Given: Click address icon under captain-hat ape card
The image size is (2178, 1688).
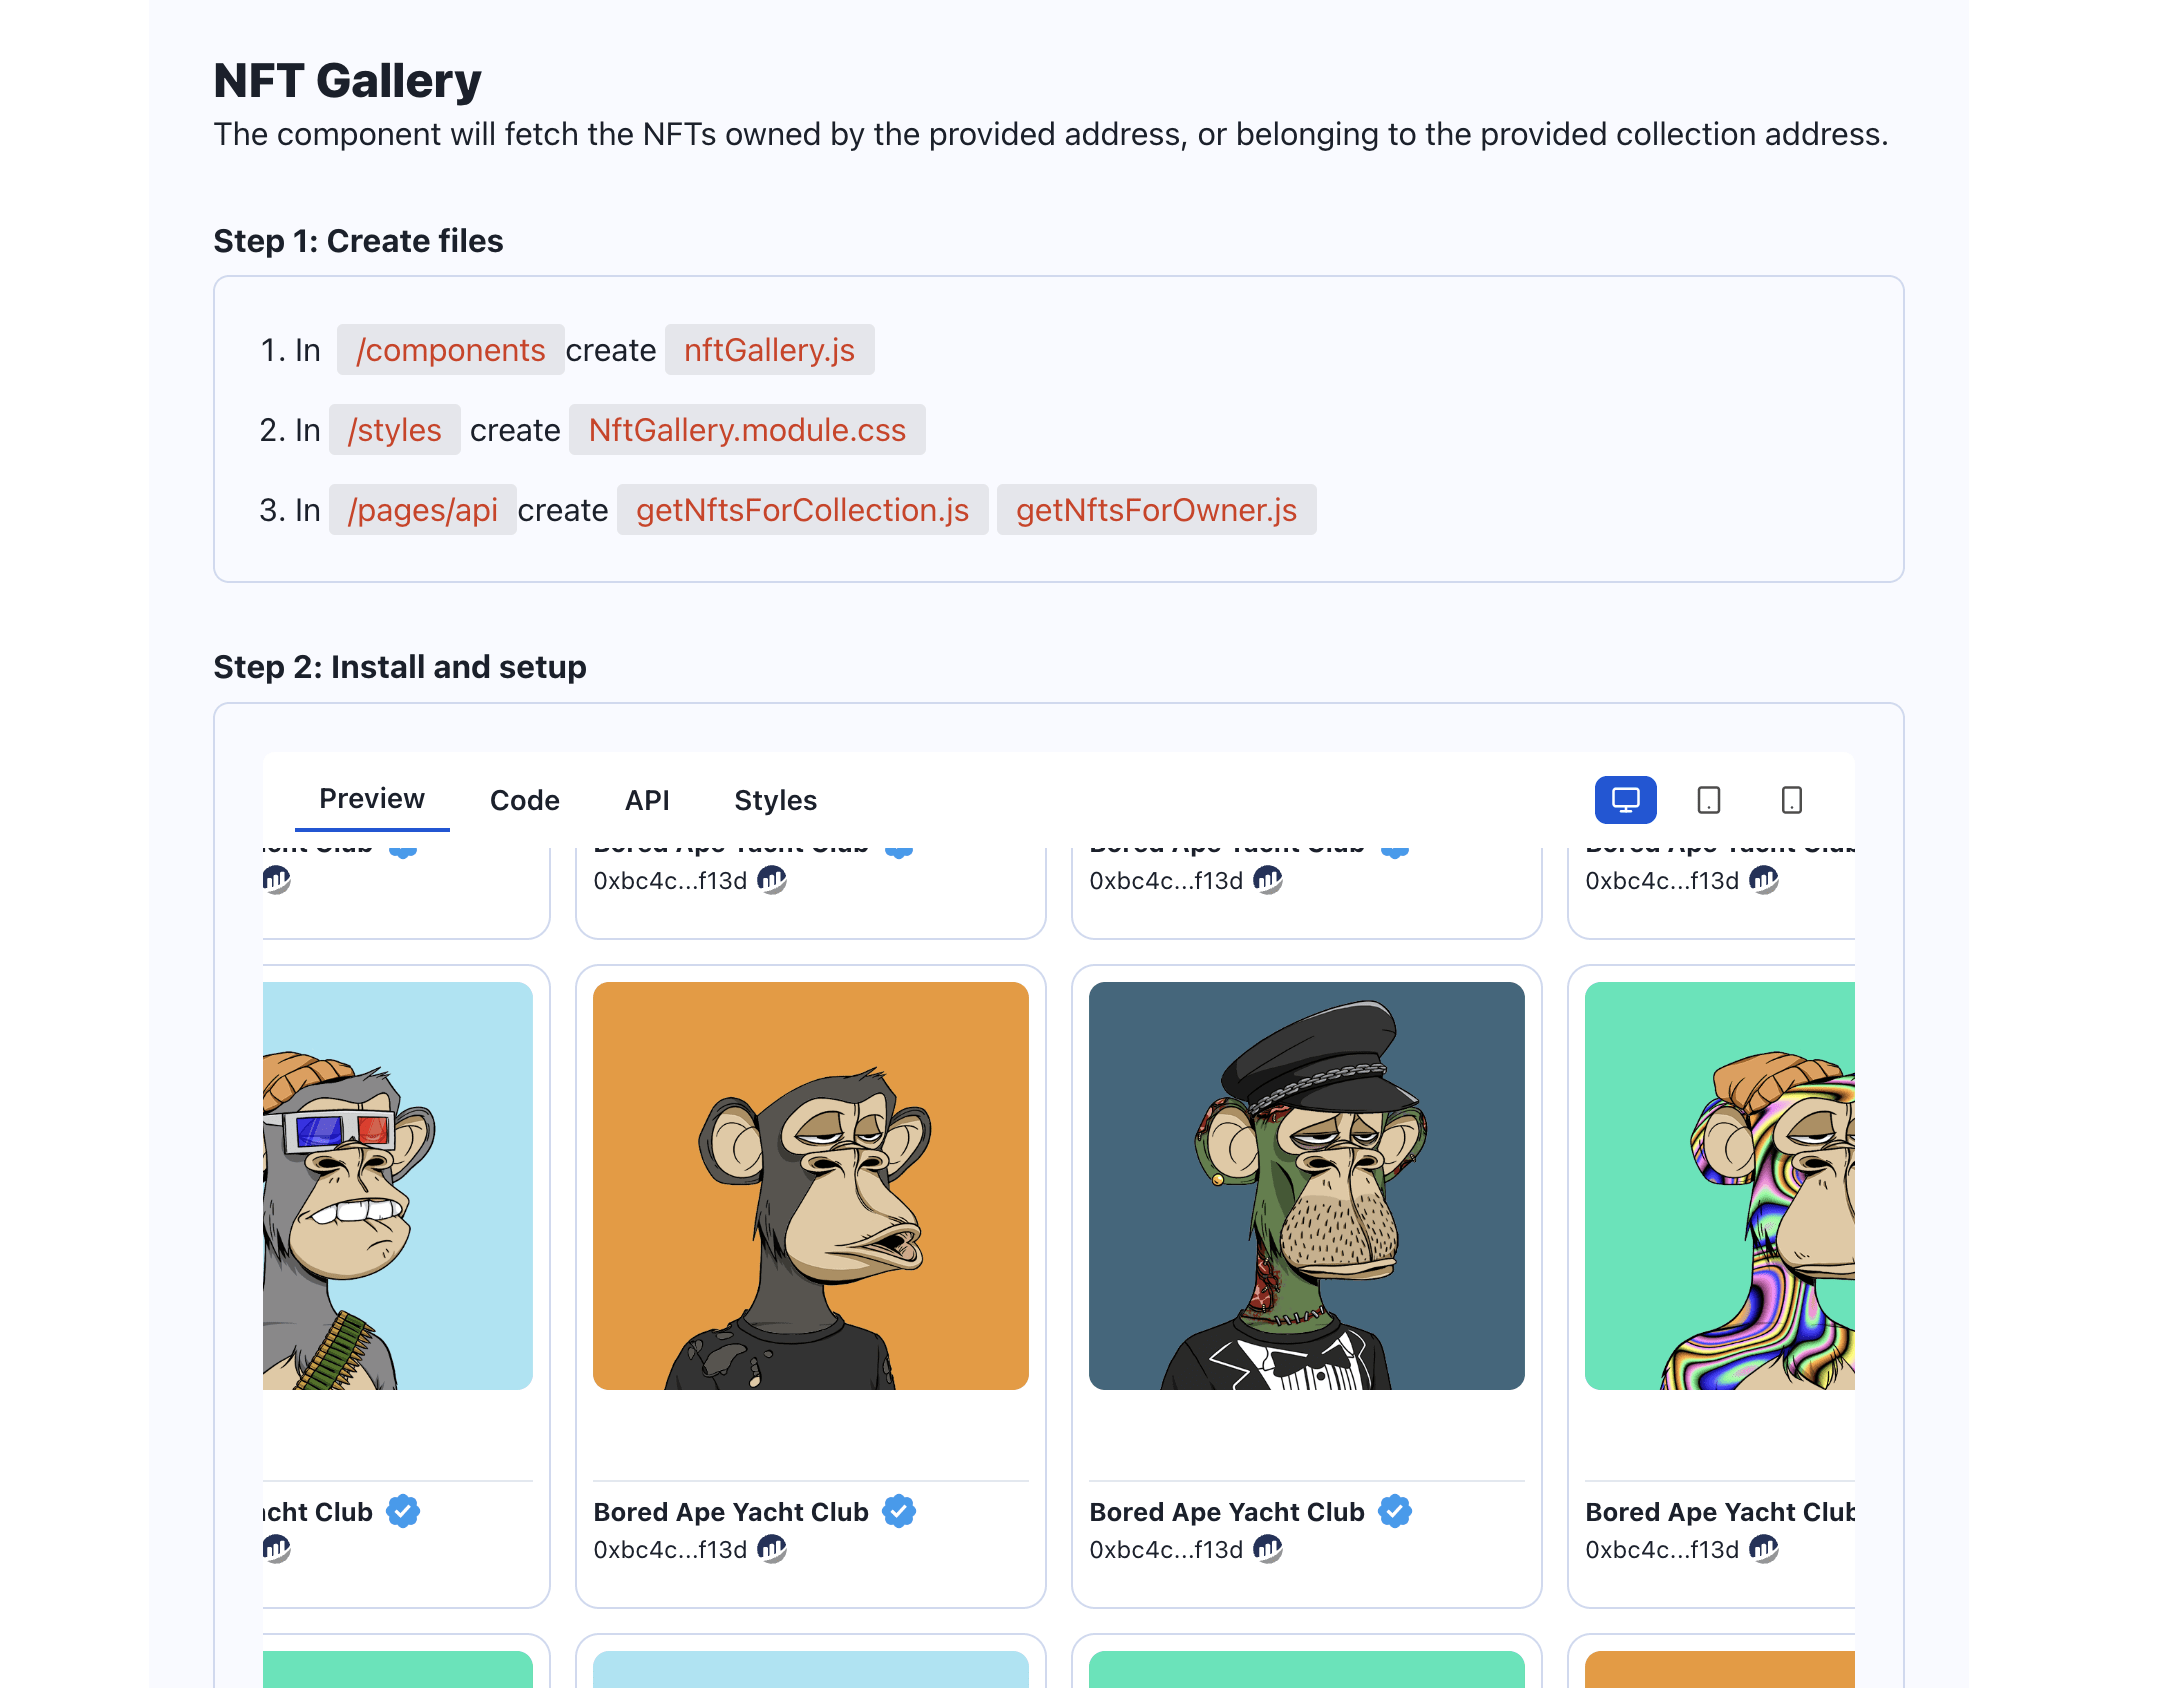Looking at the screenshot, I should coord(1268,1549).
